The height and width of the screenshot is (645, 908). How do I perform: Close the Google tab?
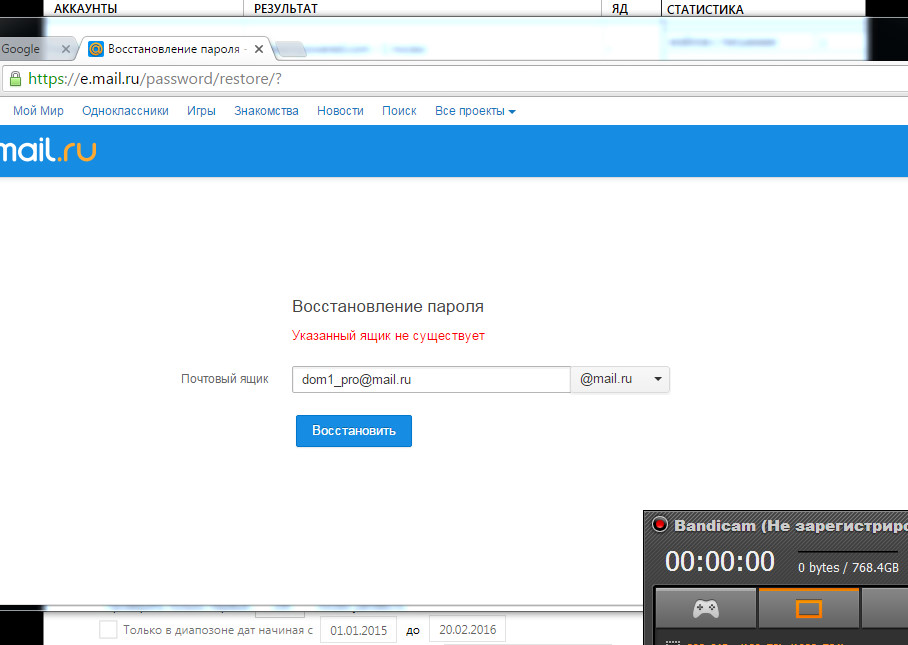(x=65, y=49)
